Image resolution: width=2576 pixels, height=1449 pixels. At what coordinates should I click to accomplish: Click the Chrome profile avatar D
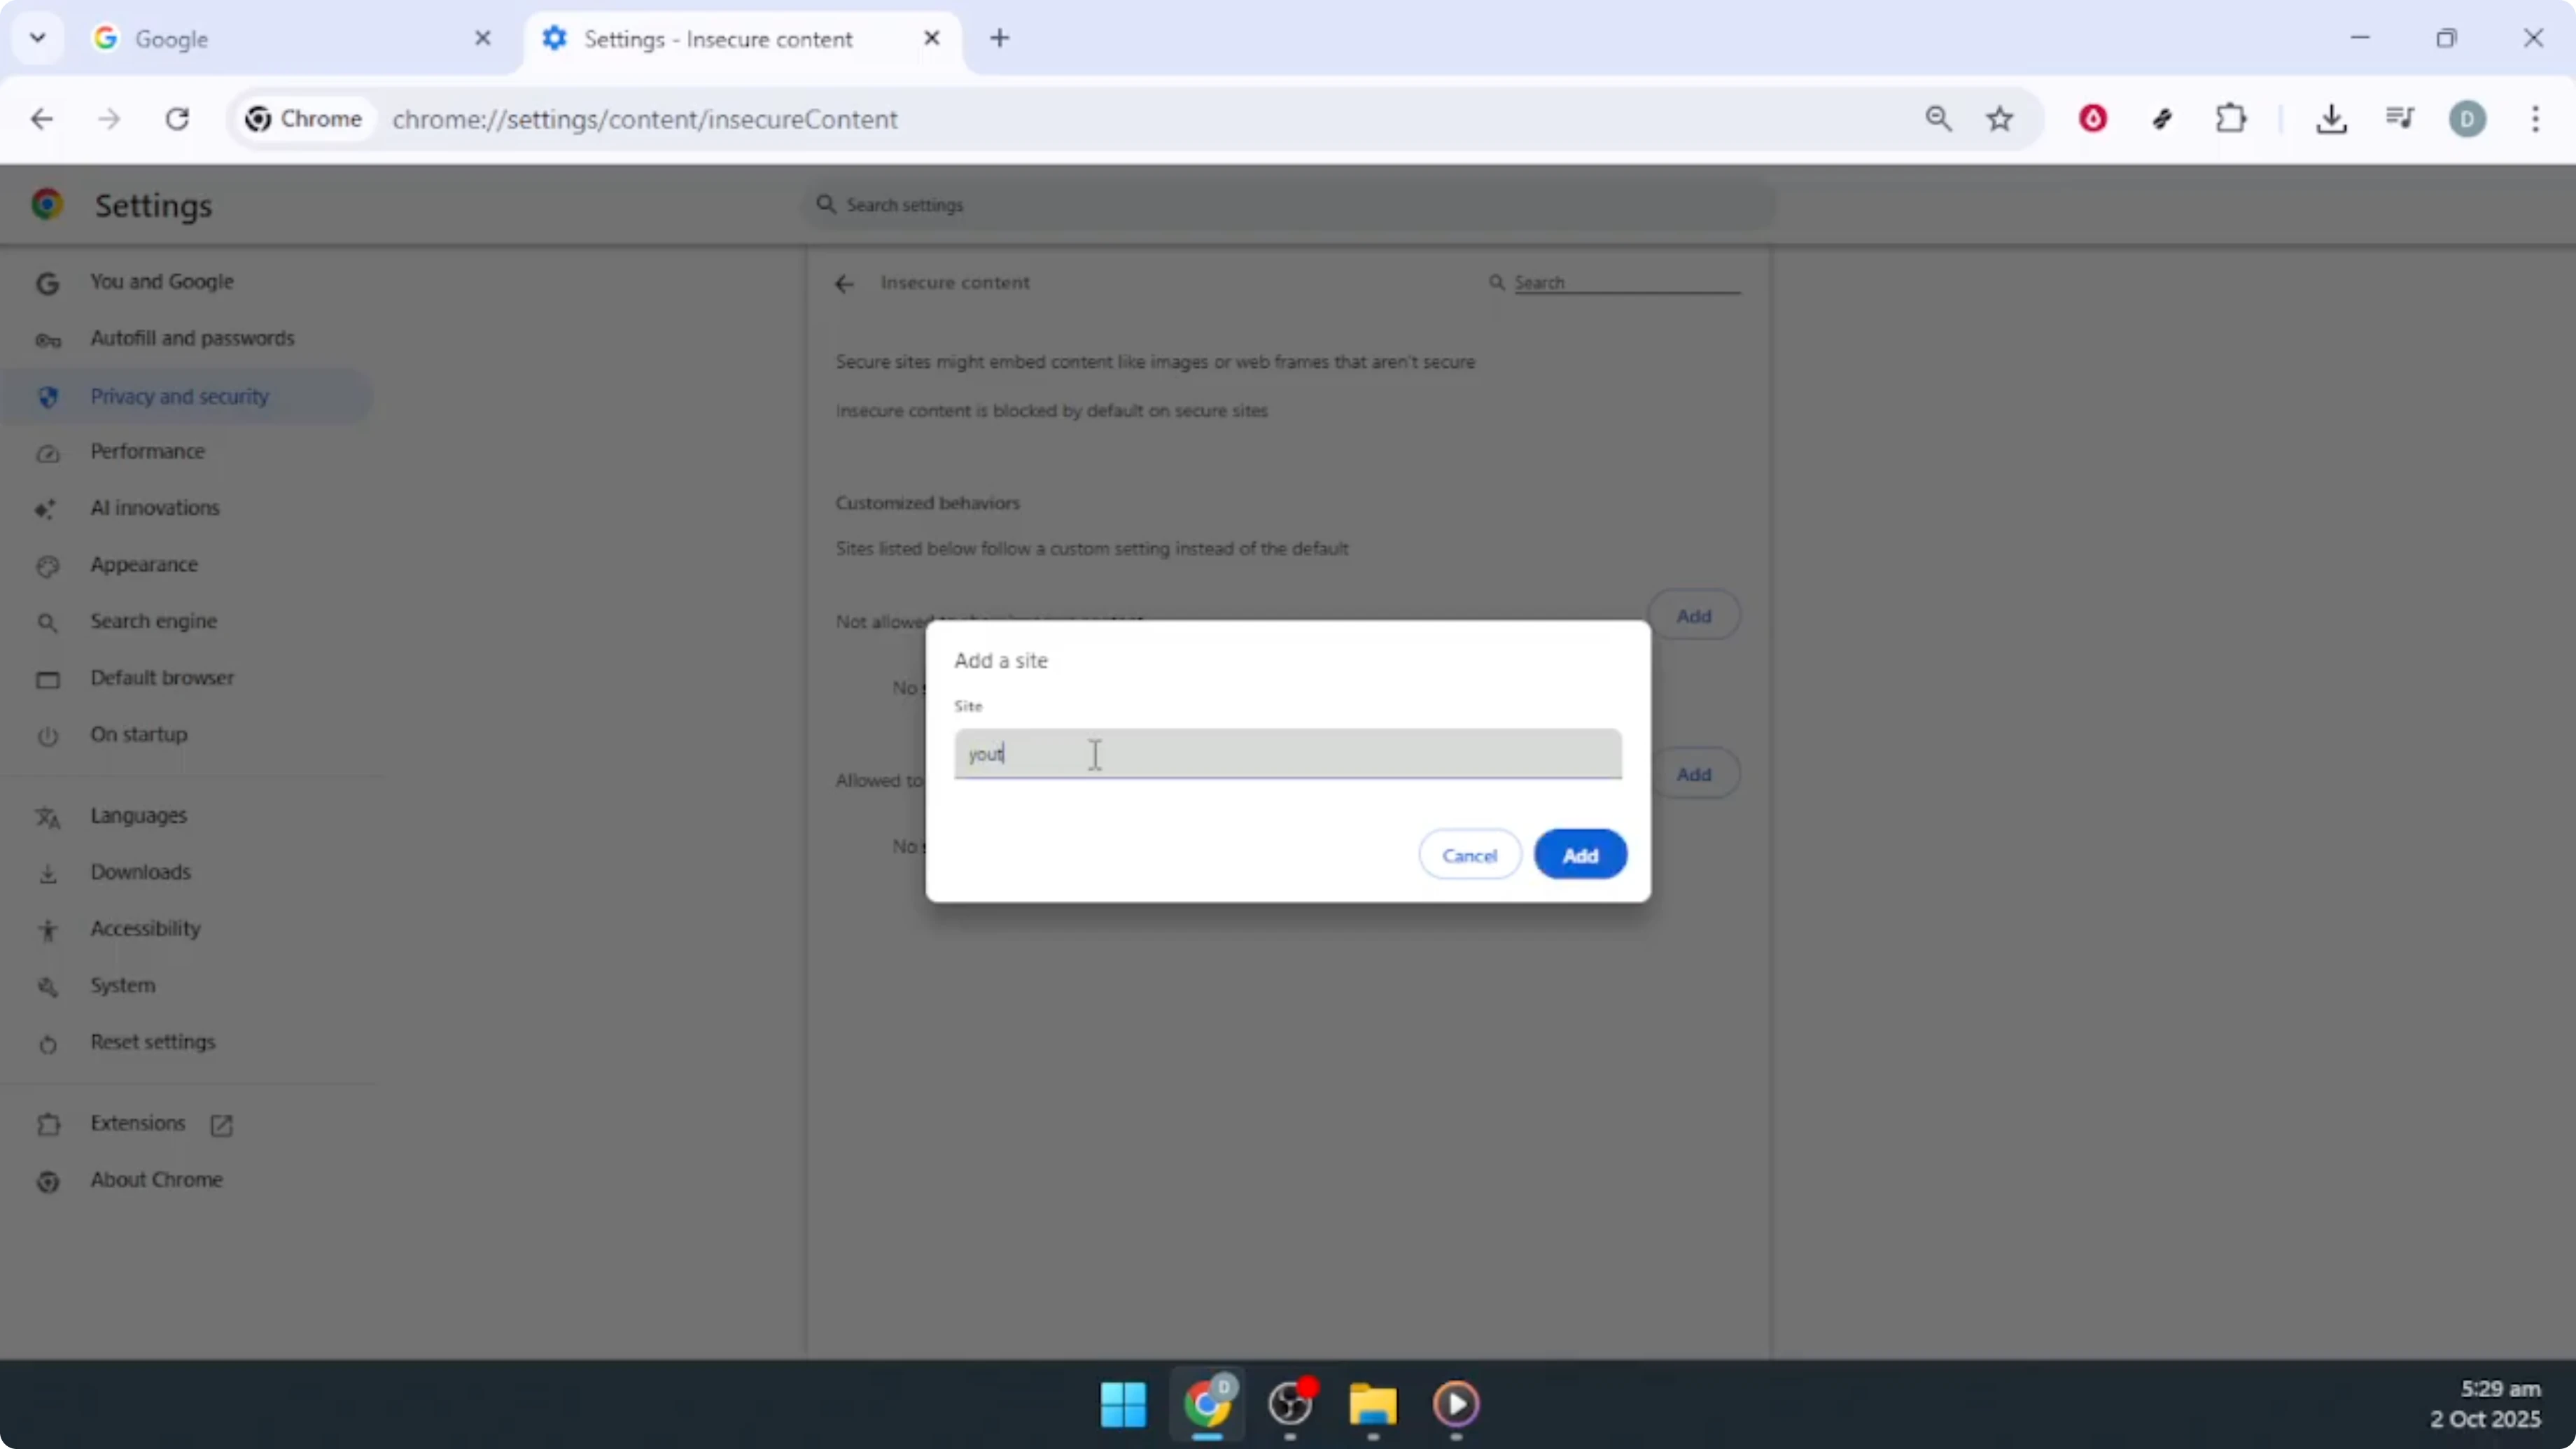[2468, 119]
